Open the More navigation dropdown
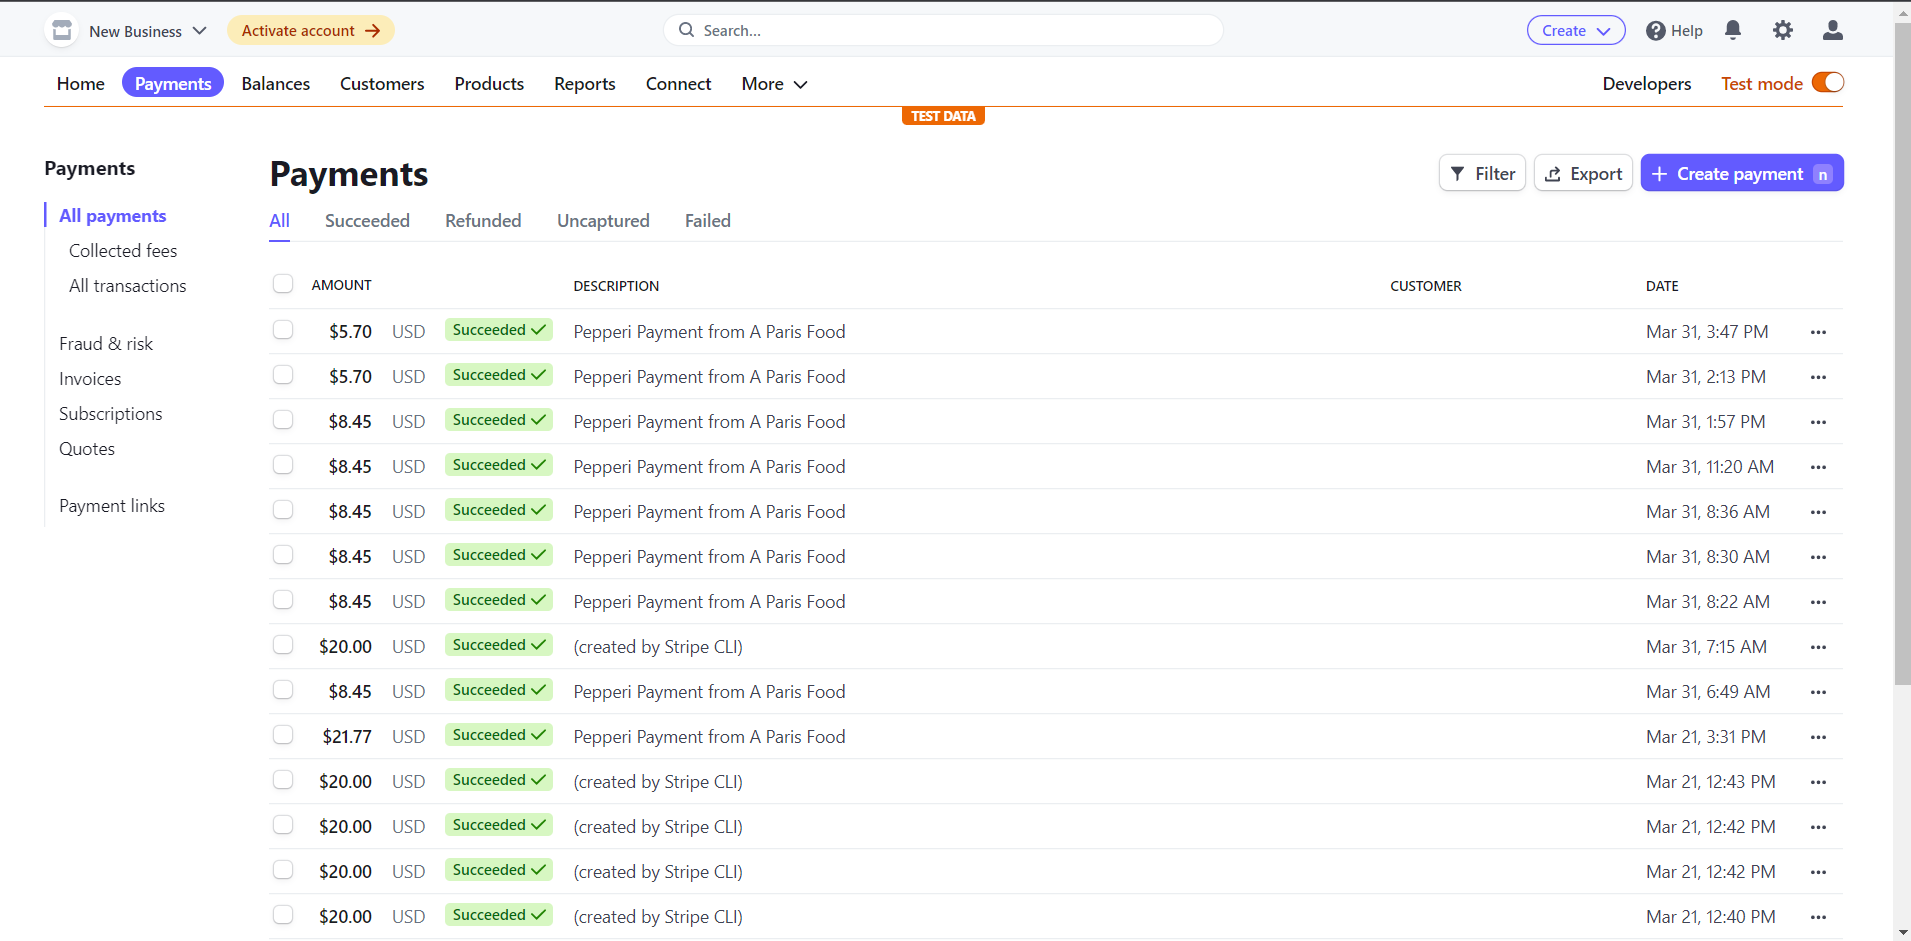This screenshot has width=1911, height=941. click(x=772, y=84)
